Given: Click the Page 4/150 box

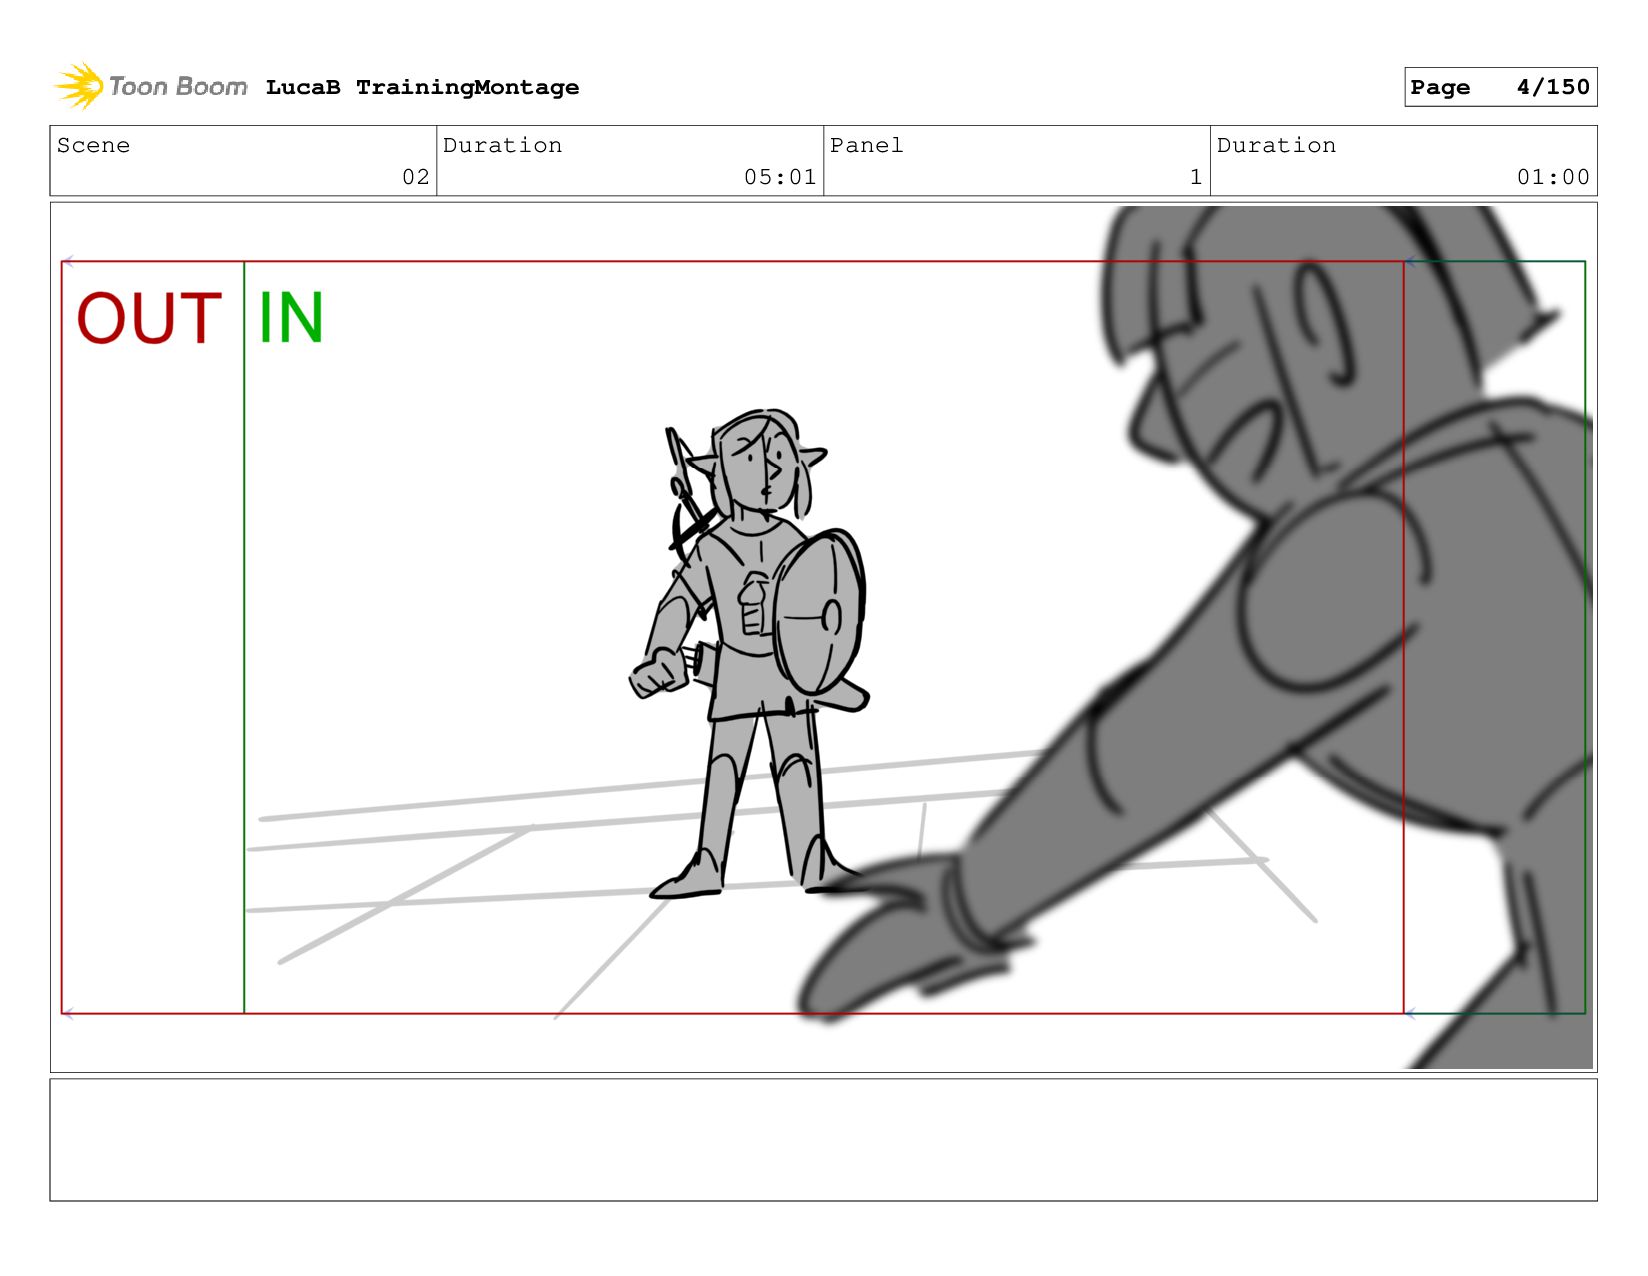Looking at the screenshot, I should (x=1500, y=87).
